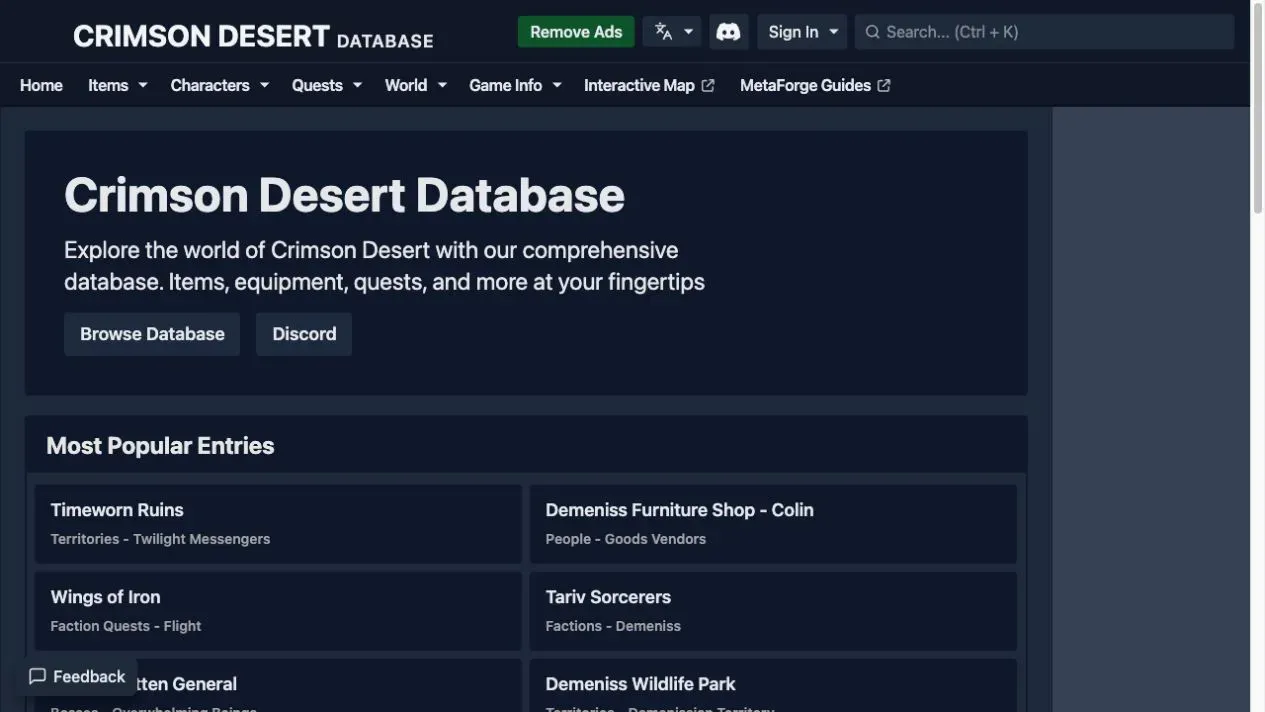This screenshot has width=1265, height=712.
Task: Open the Demeniss Wildlife Park entry
Action: (773, 685)
